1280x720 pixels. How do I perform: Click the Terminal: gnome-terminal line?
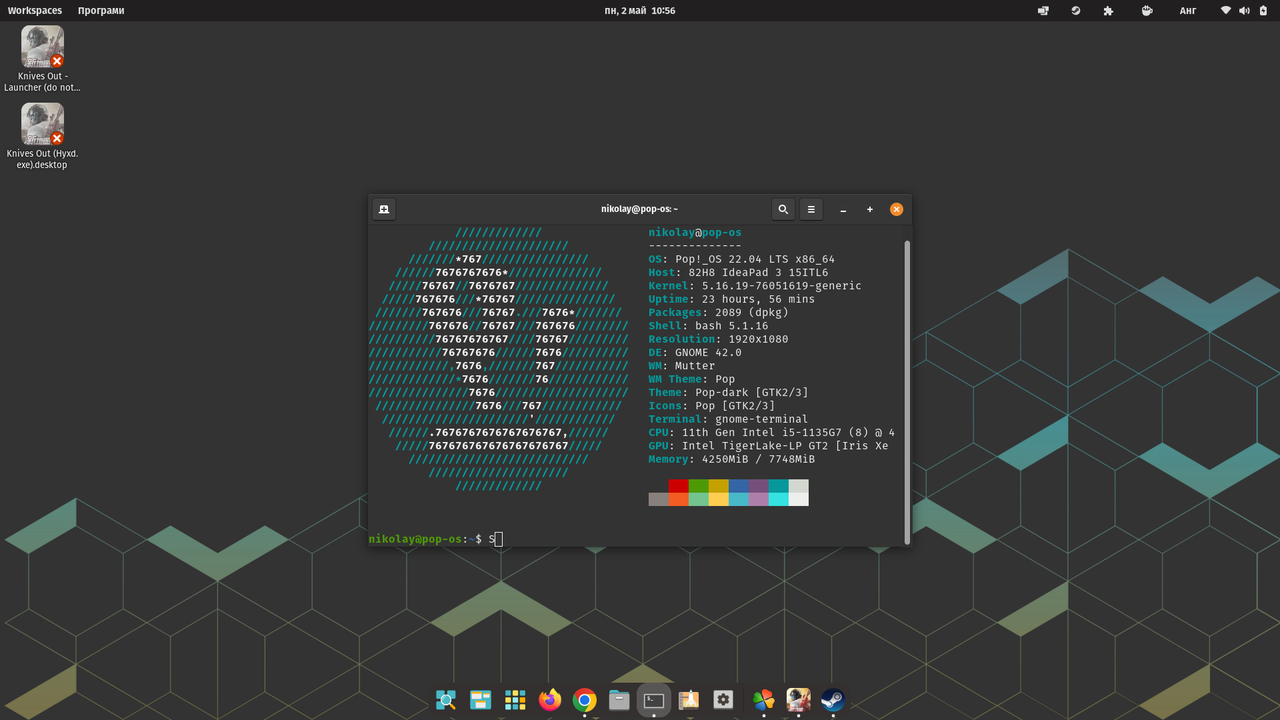[728, 419]
